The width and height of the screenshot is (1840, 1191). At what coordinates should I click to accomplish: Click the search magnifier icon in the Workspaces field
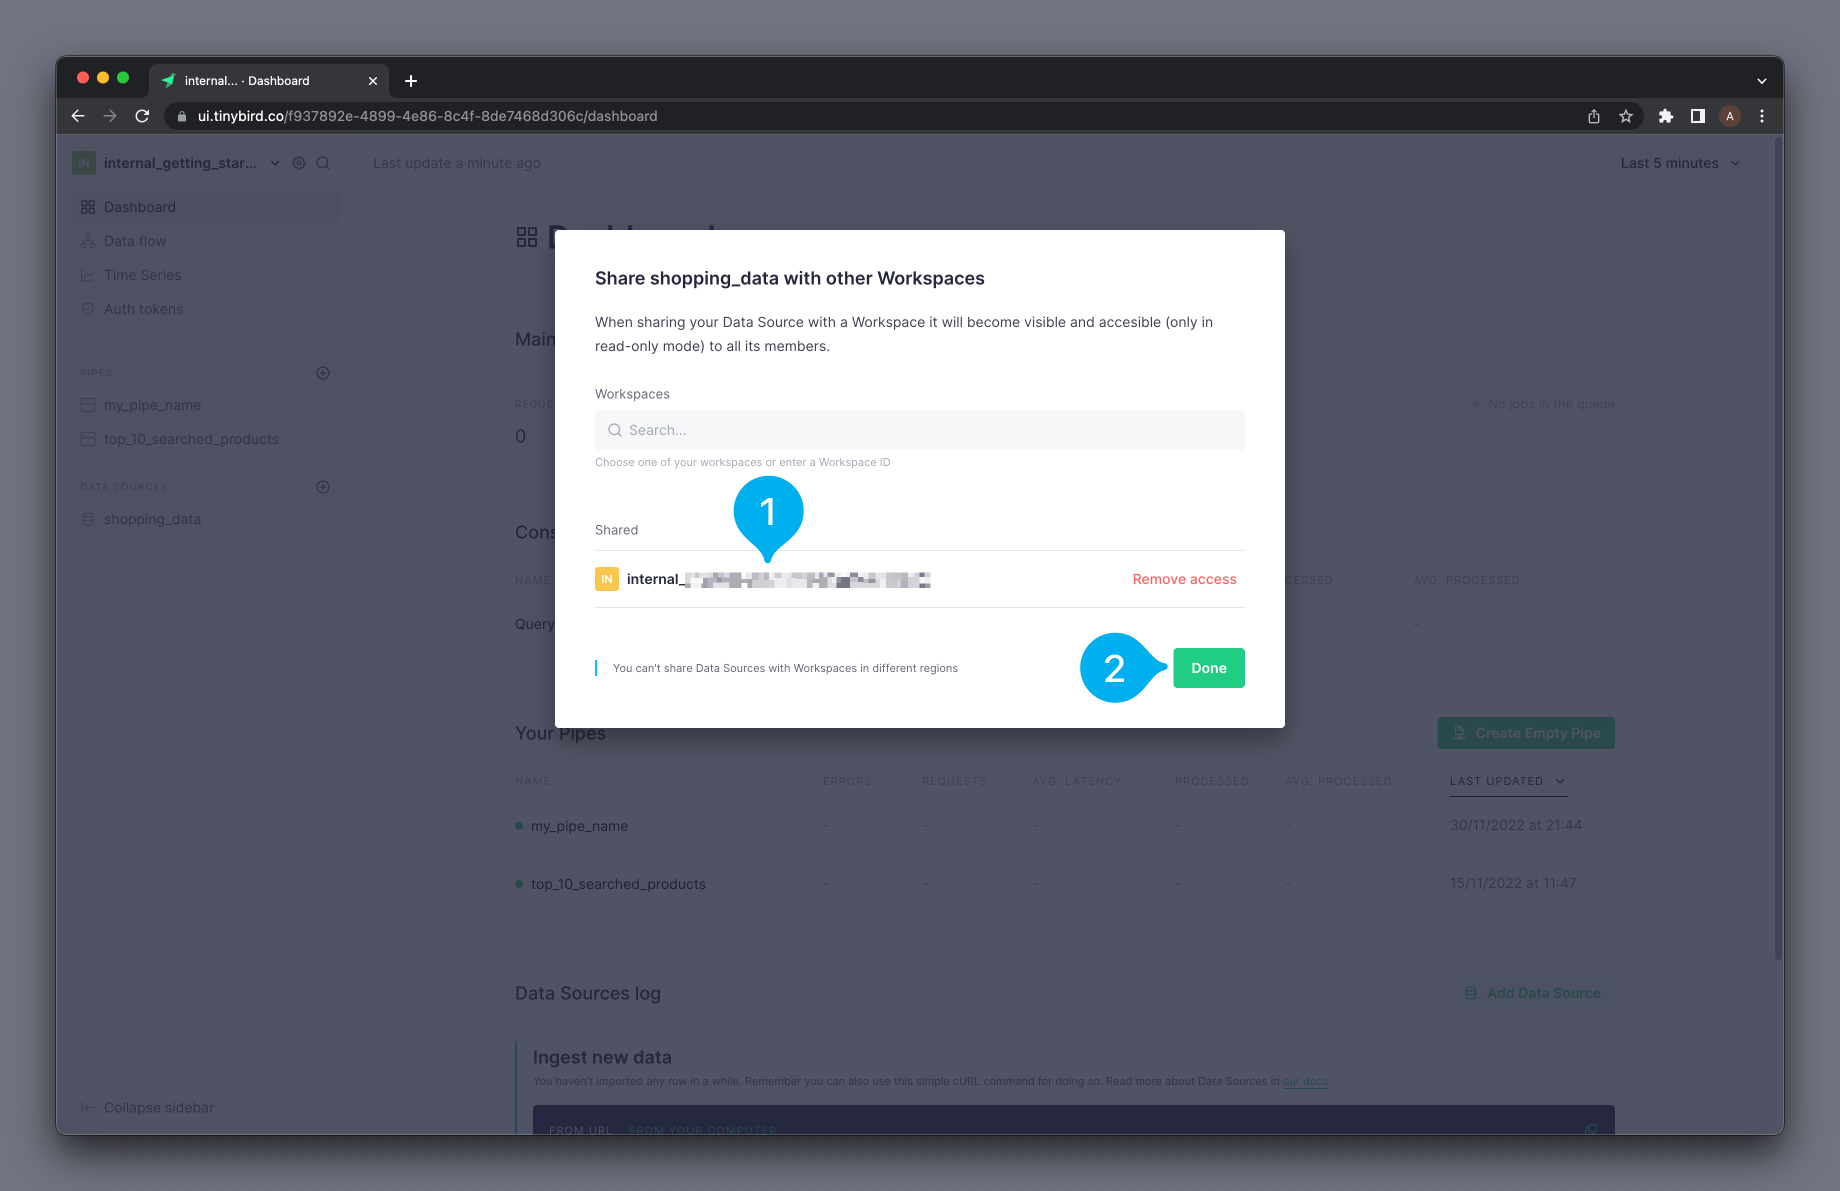click(615, 430)
